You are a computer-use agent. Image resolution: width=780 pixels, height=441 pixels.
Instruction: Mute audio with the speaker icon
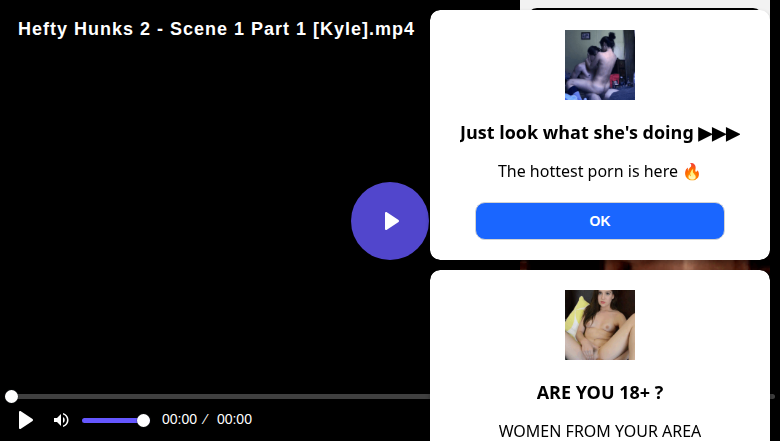coord(61,420)
